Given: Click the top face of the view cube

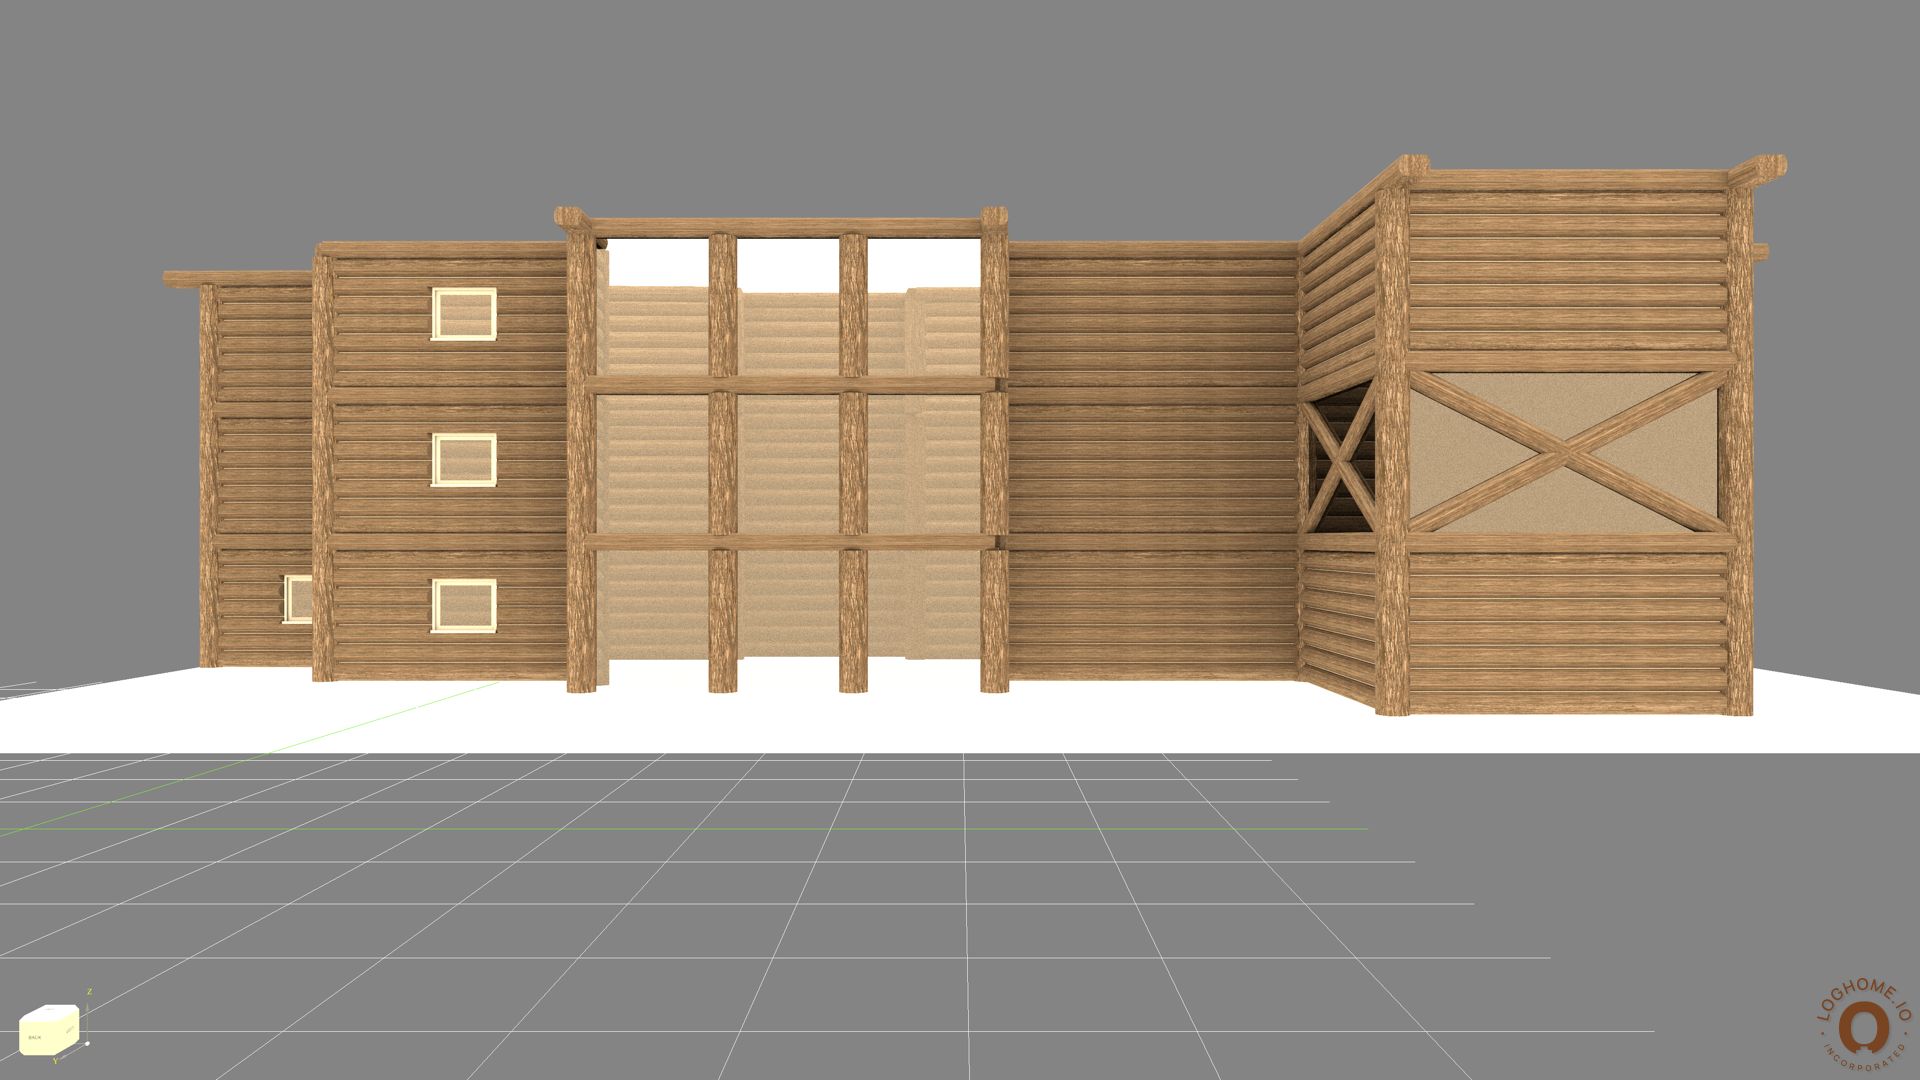Looking at the screenshot, I should coord(50,1012).
